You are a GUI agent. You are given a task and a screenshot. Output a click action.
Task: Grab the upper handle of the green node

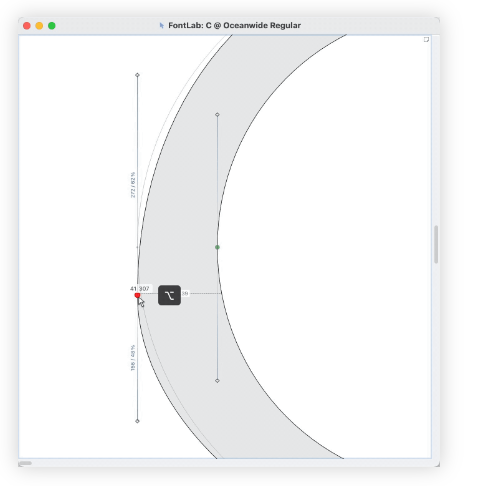(x=217, y=115)
